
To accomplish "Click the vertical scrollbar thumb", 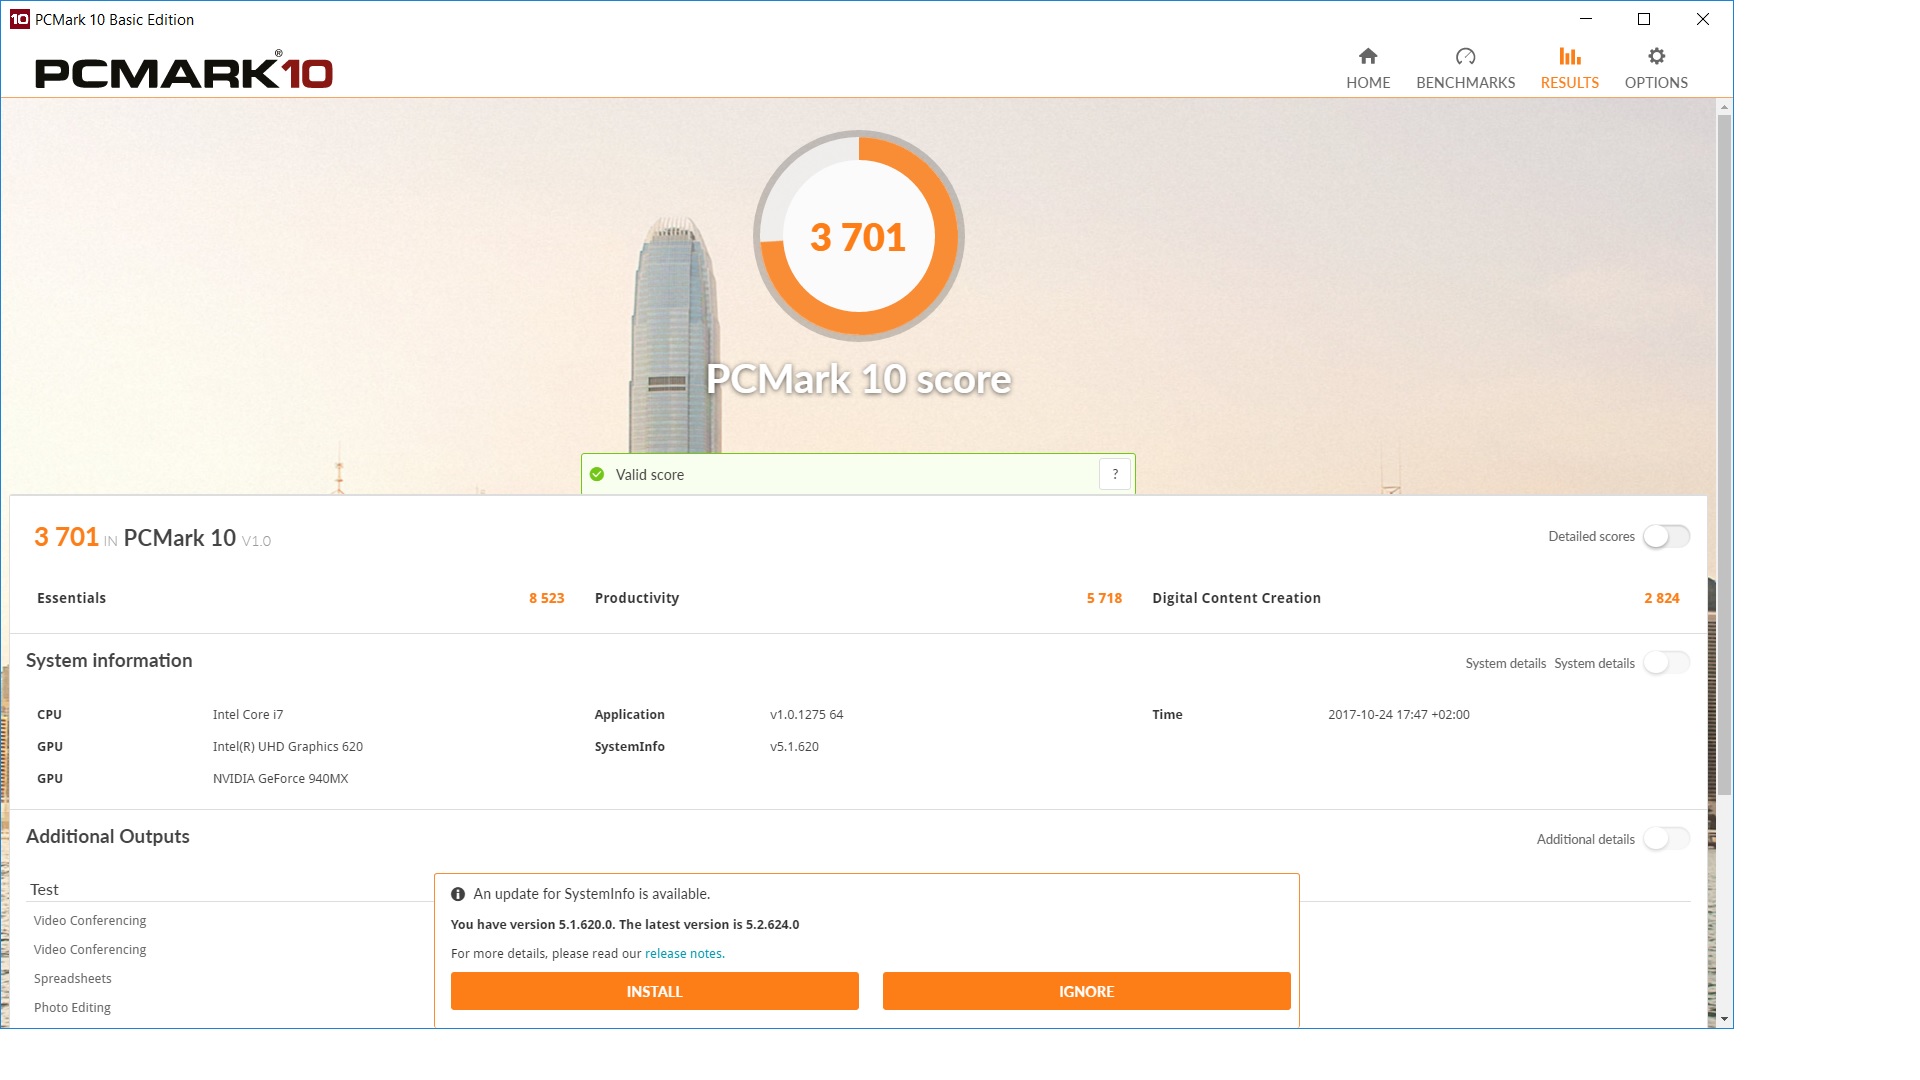I will click(x=1724, y=455).
